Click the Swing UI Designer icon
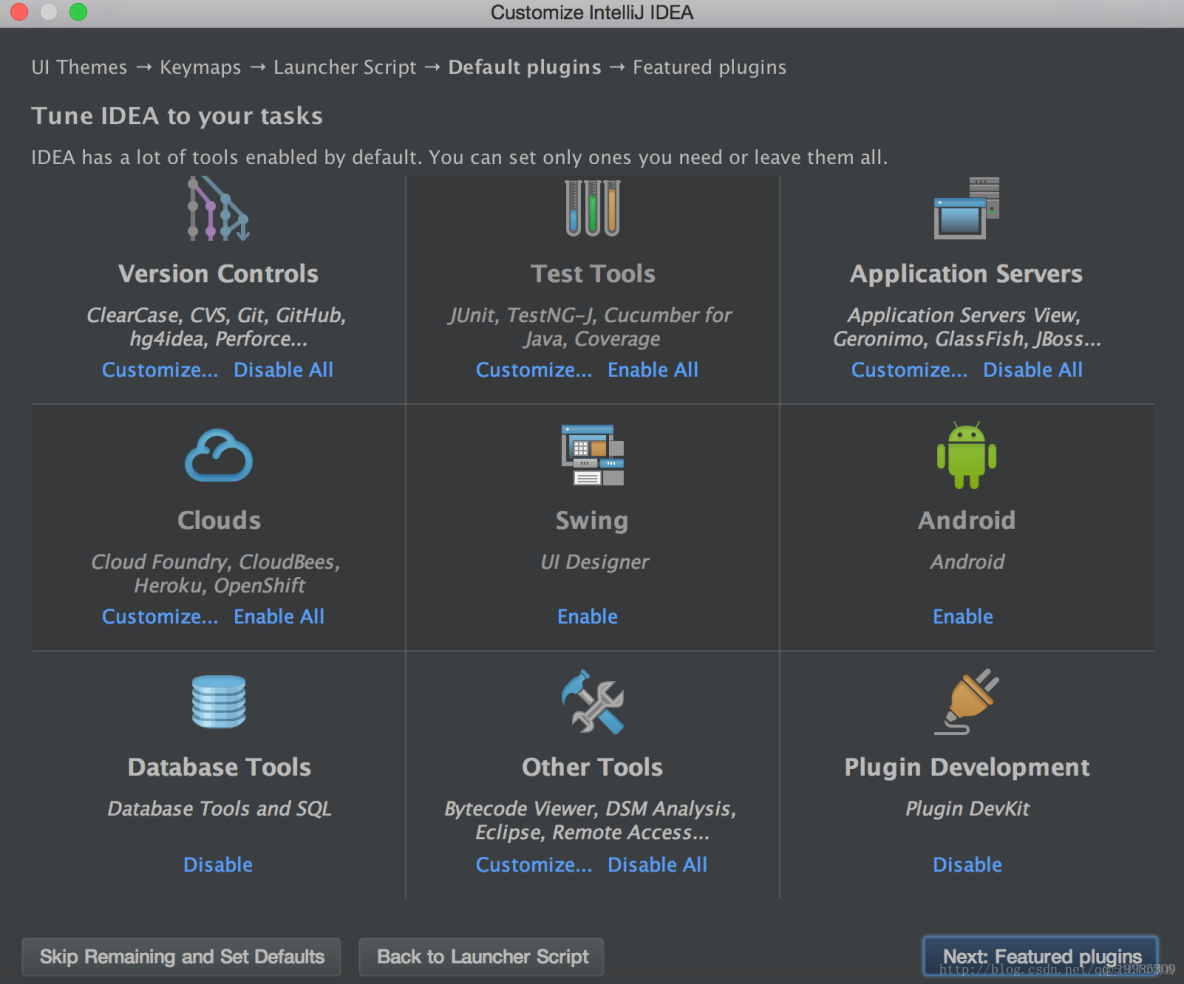Viewport: 1184px width, 984px height. coord(592,455)
